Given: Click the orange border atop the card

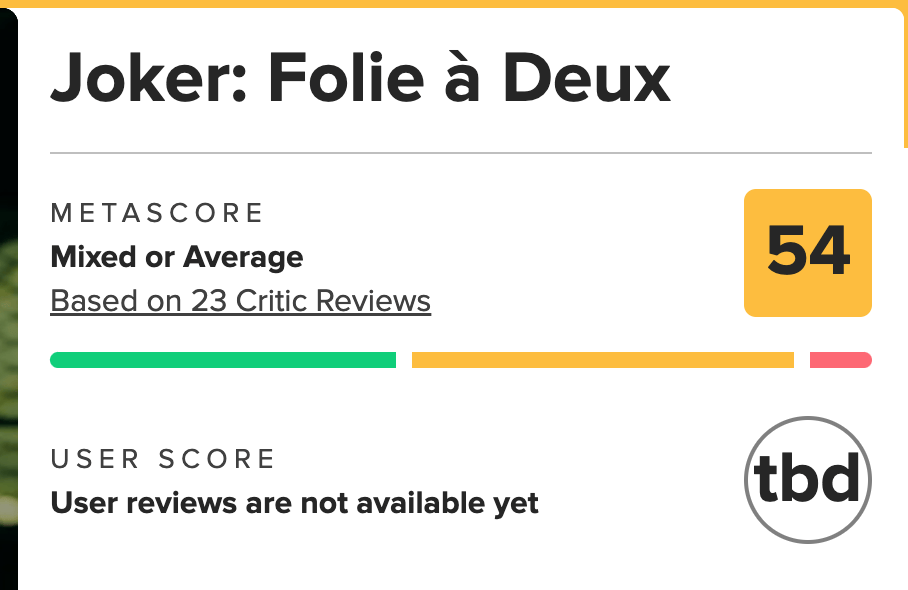Looking at the screenshot, I should [x=460, y=4].
